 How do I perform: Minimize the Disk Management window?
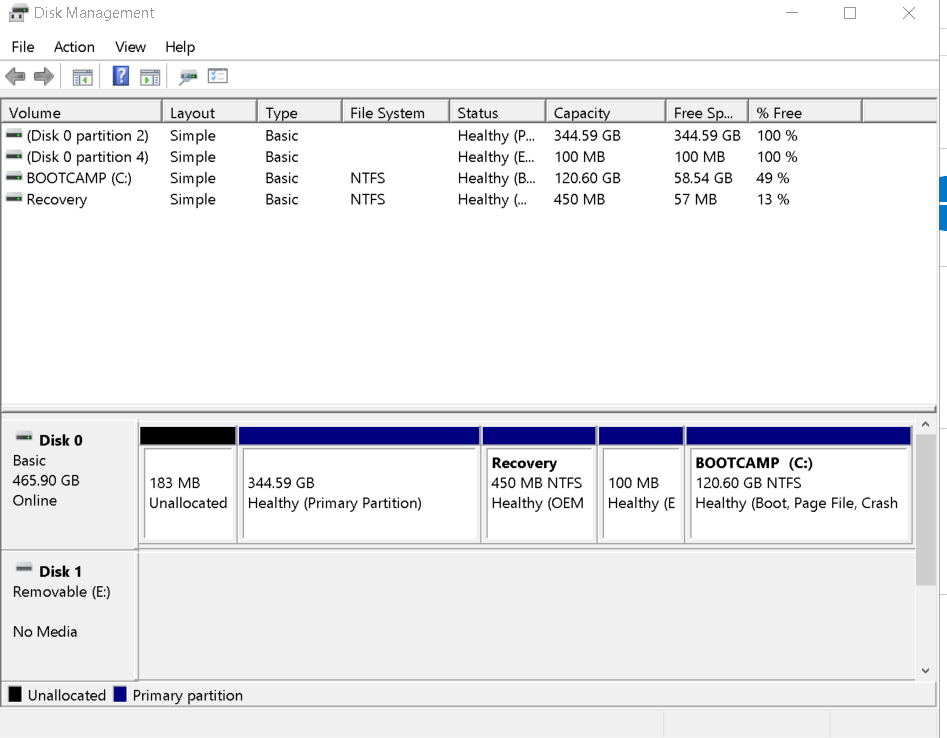click(x=792, y=13)
